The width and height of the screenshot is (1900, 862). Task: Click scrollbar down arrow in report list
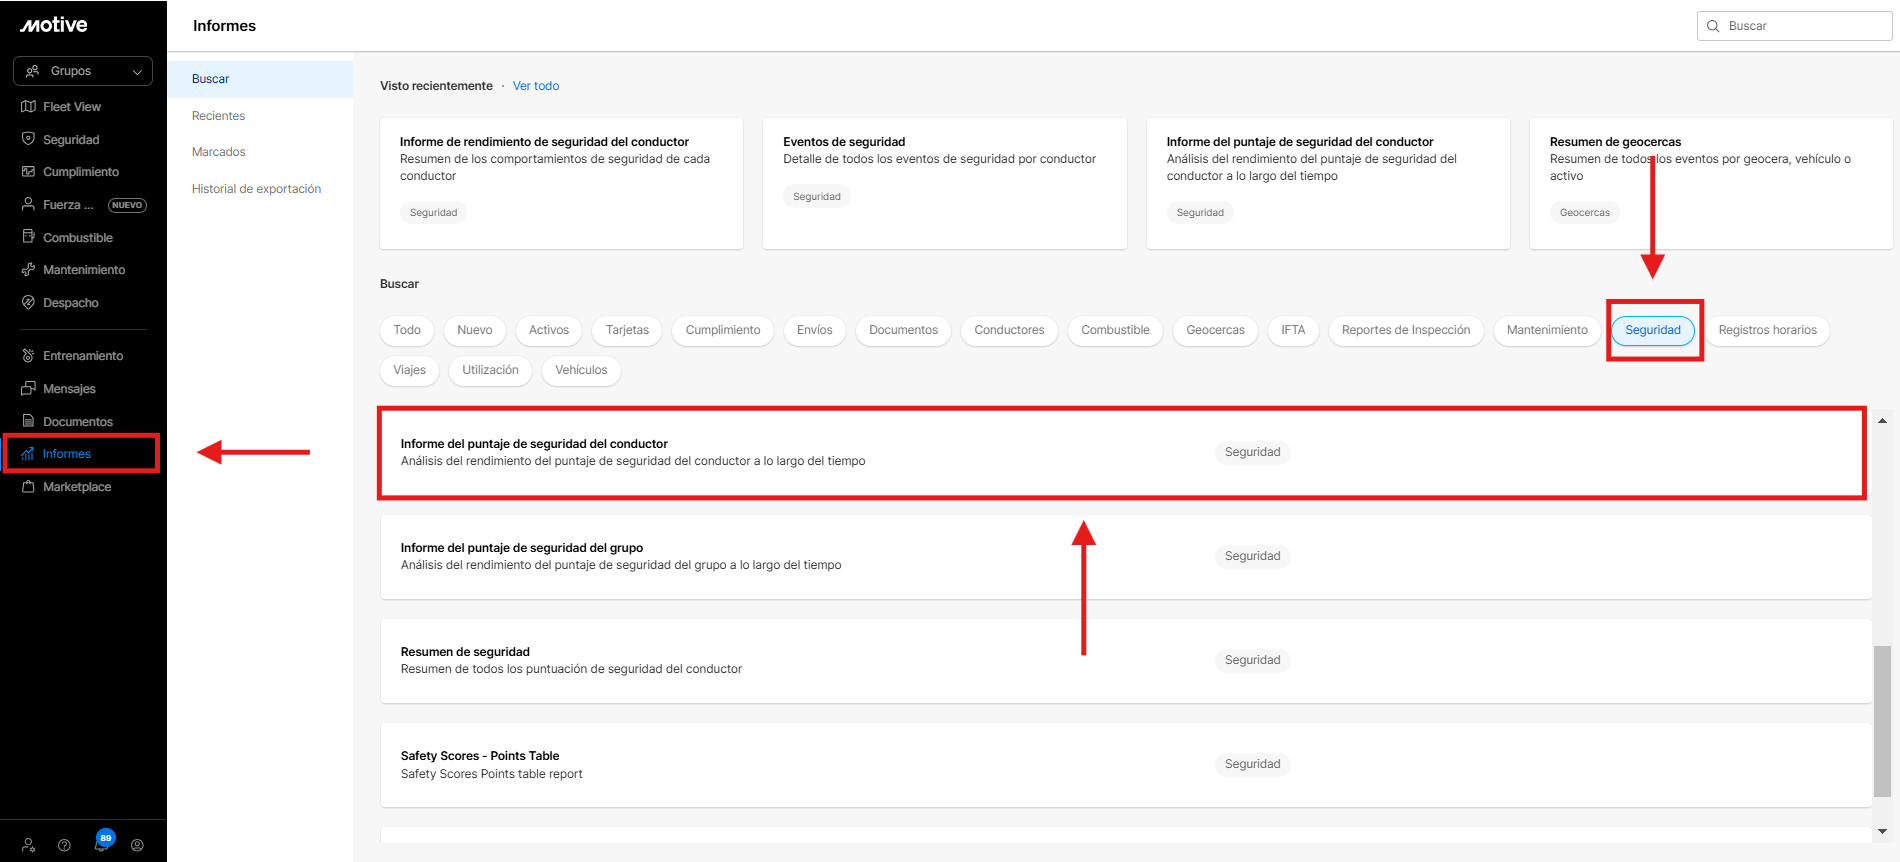tap(1882, 831)
